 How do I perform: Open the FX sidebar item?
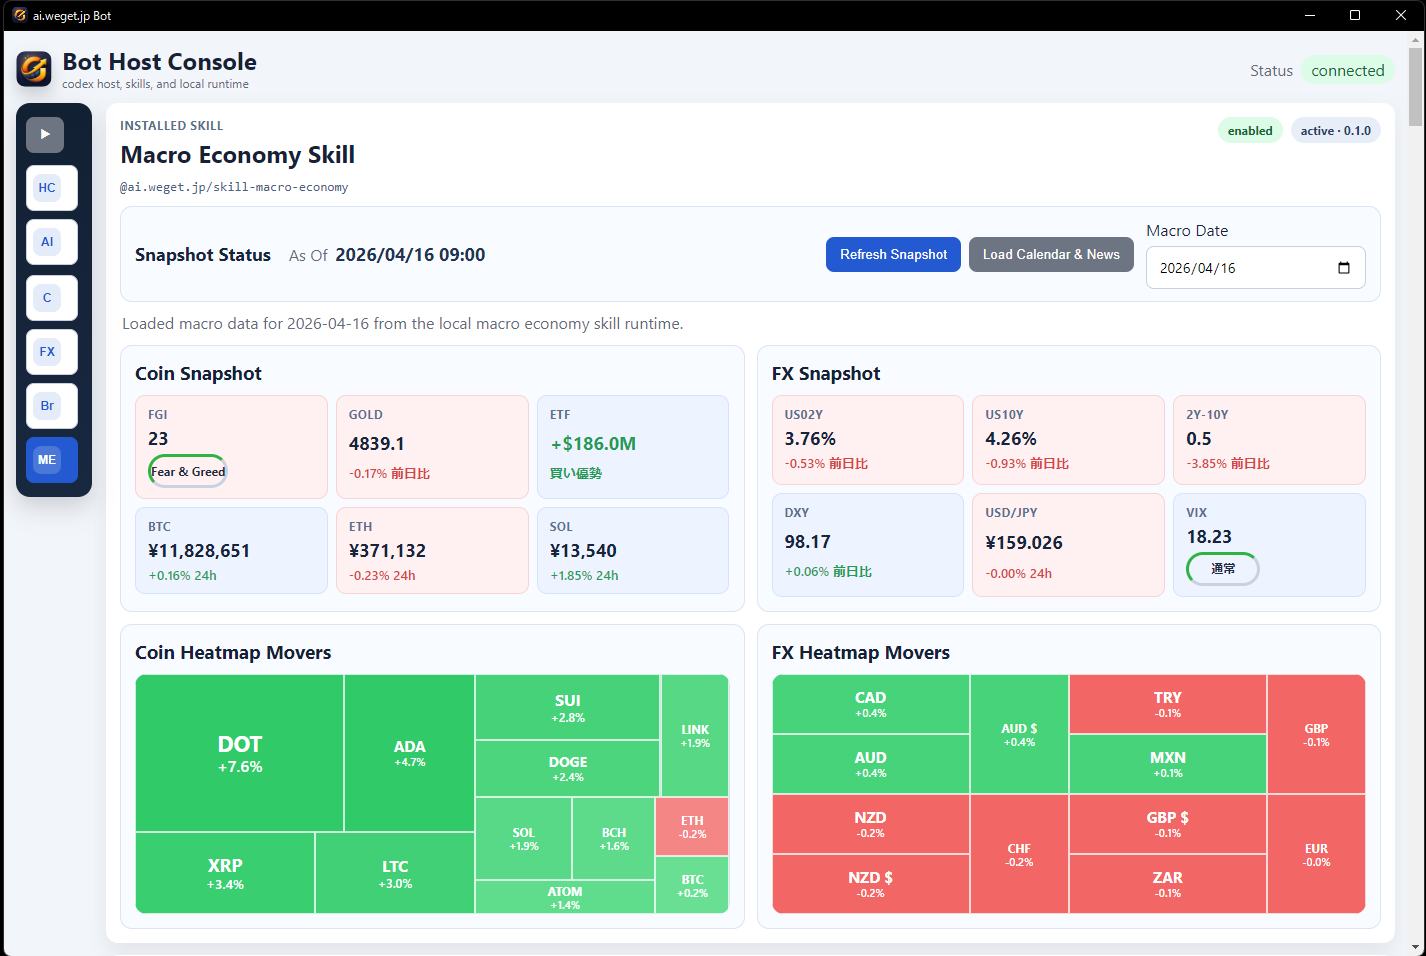point(52,352)
